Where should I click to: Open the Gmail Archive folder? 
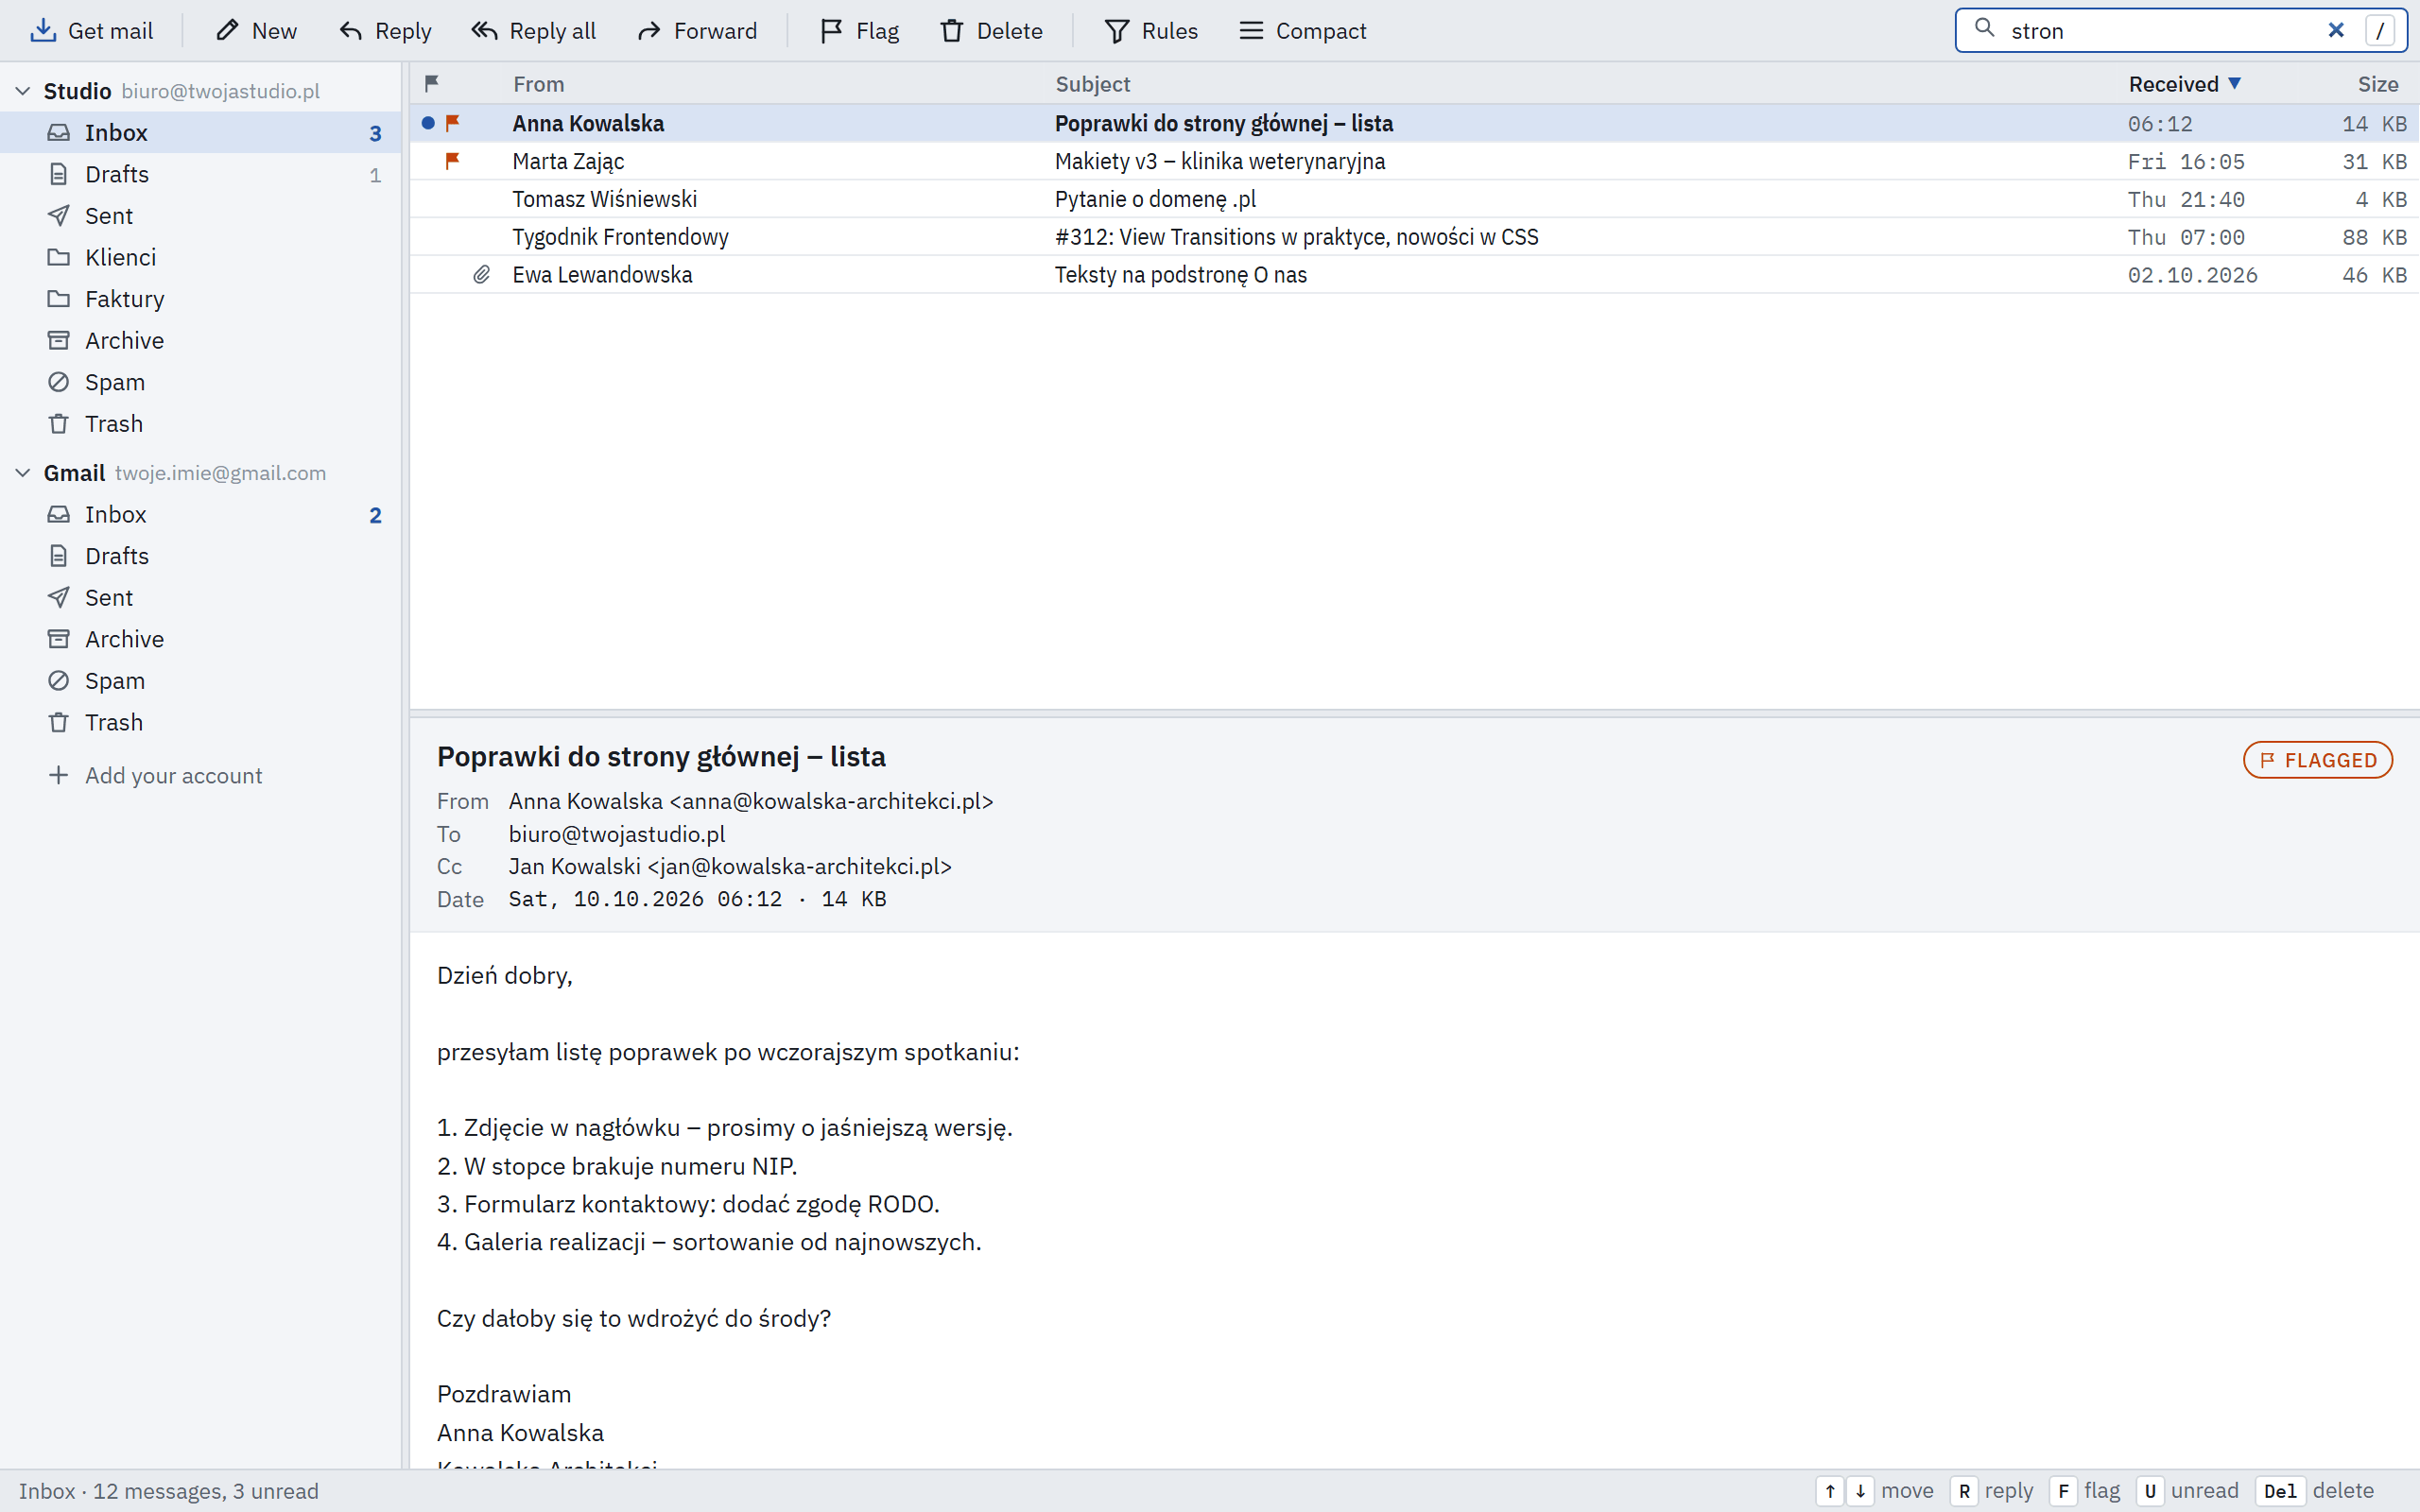(x=200, y=639)
